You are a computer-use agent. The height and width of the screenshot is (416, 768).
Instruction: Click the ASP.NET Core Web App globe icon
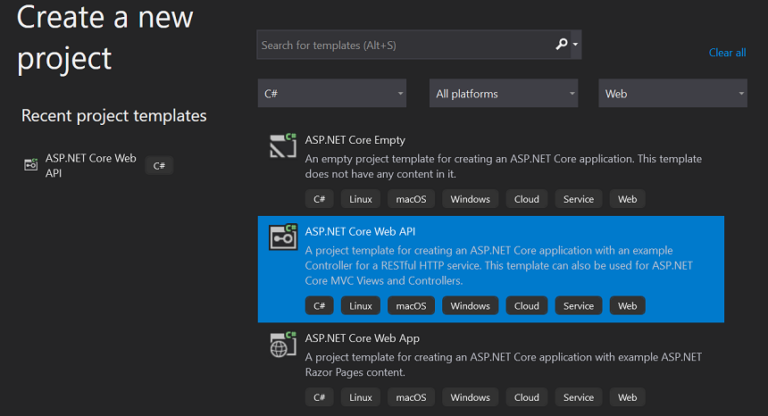tap(283, 345)
